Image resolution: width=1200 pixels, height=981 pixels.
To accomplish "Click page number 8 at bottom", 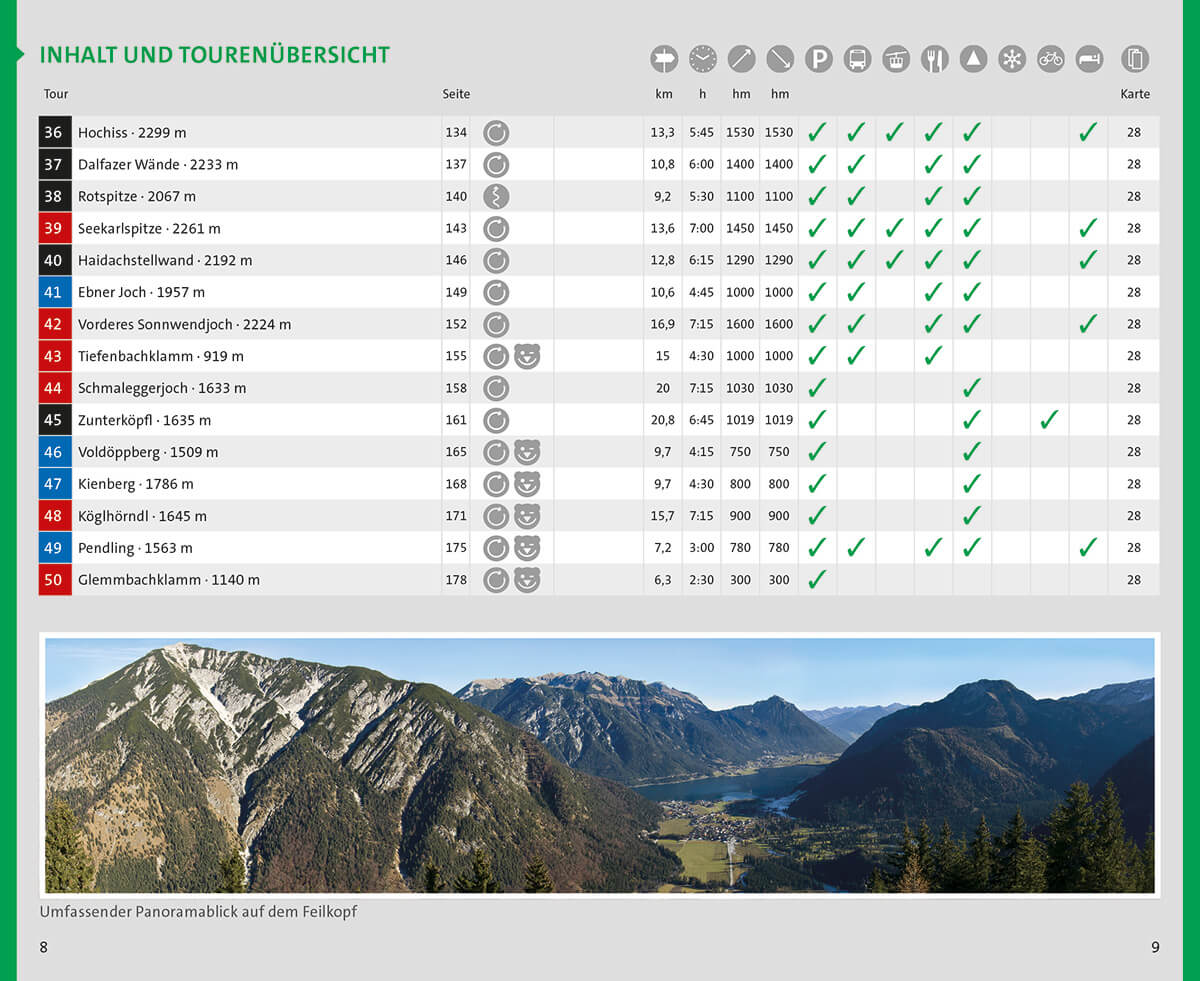I will [x=43, y=947].
